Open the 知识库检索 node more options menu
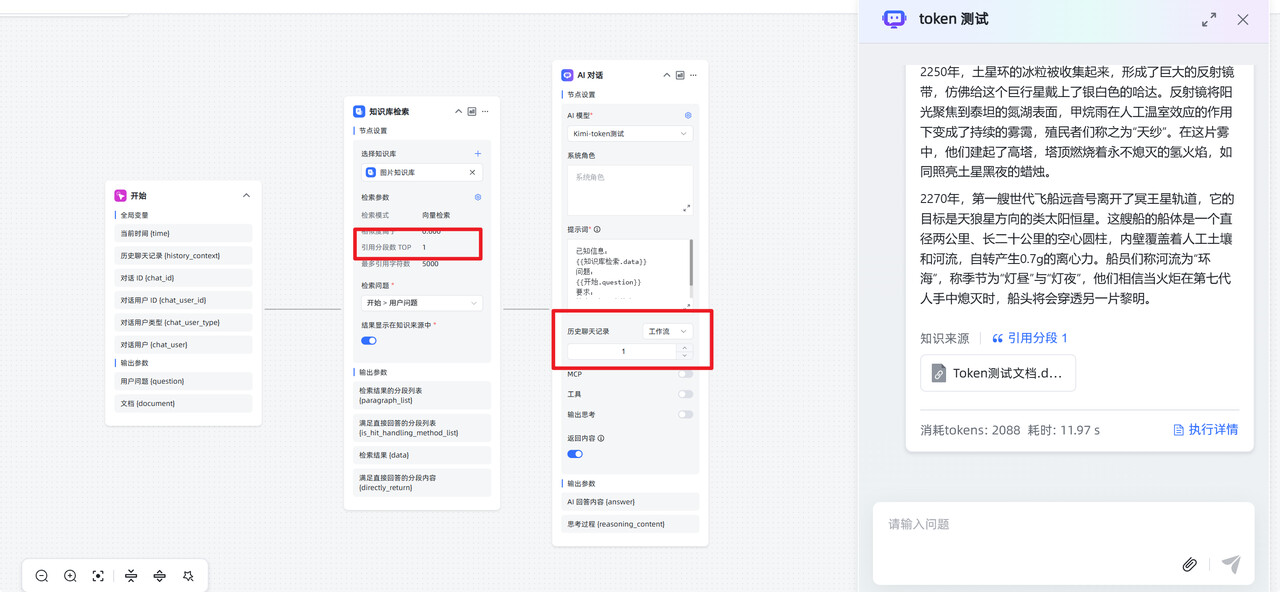Screen dimensions: 1280x592 [x=486, y=112]
